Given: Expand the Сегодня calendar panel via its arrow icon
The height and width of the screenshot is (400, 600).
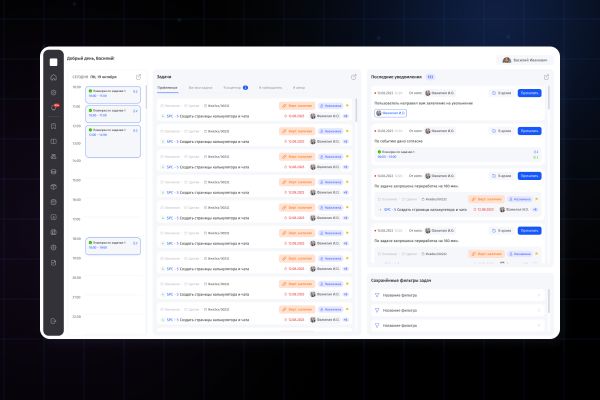Looking at the screenshot, I should (139, 77).
